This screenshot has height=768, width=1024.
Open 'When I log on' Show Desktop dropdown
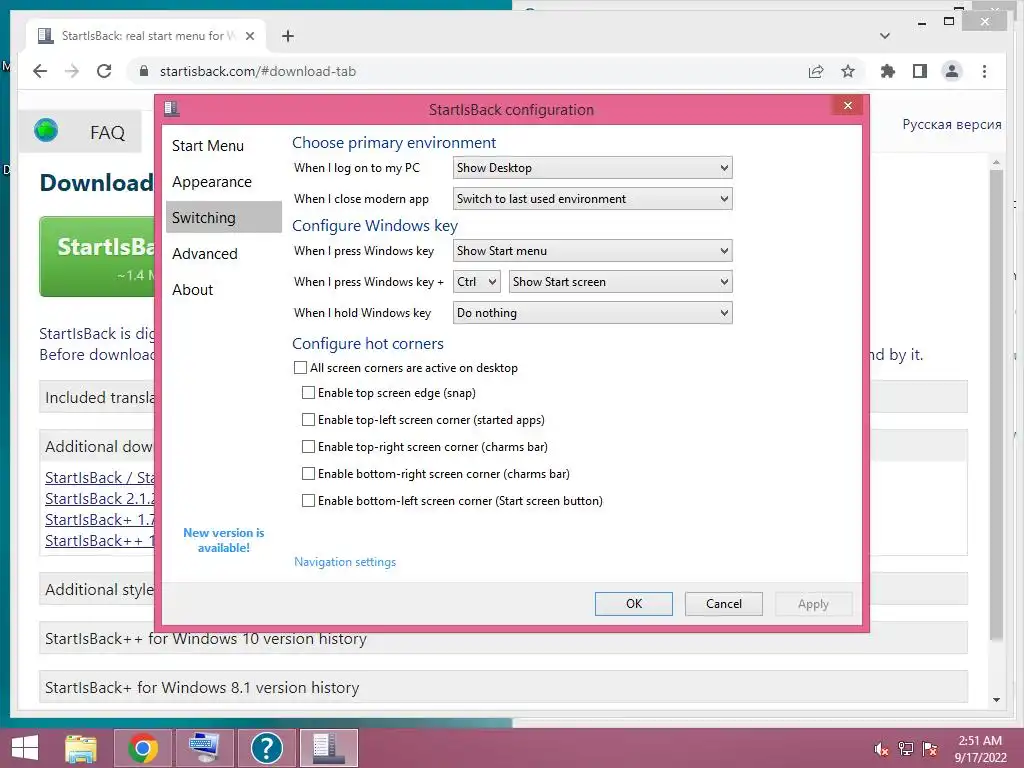[x=592, y=168]
